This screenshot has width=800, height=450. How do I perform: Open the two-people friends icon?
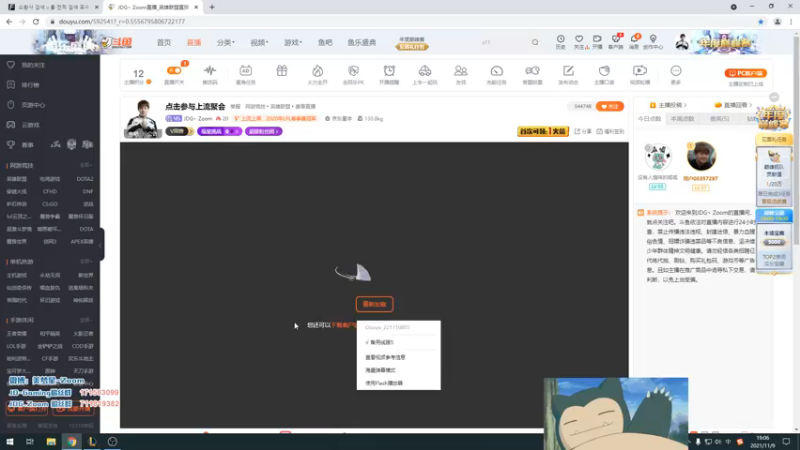point(461,70)
